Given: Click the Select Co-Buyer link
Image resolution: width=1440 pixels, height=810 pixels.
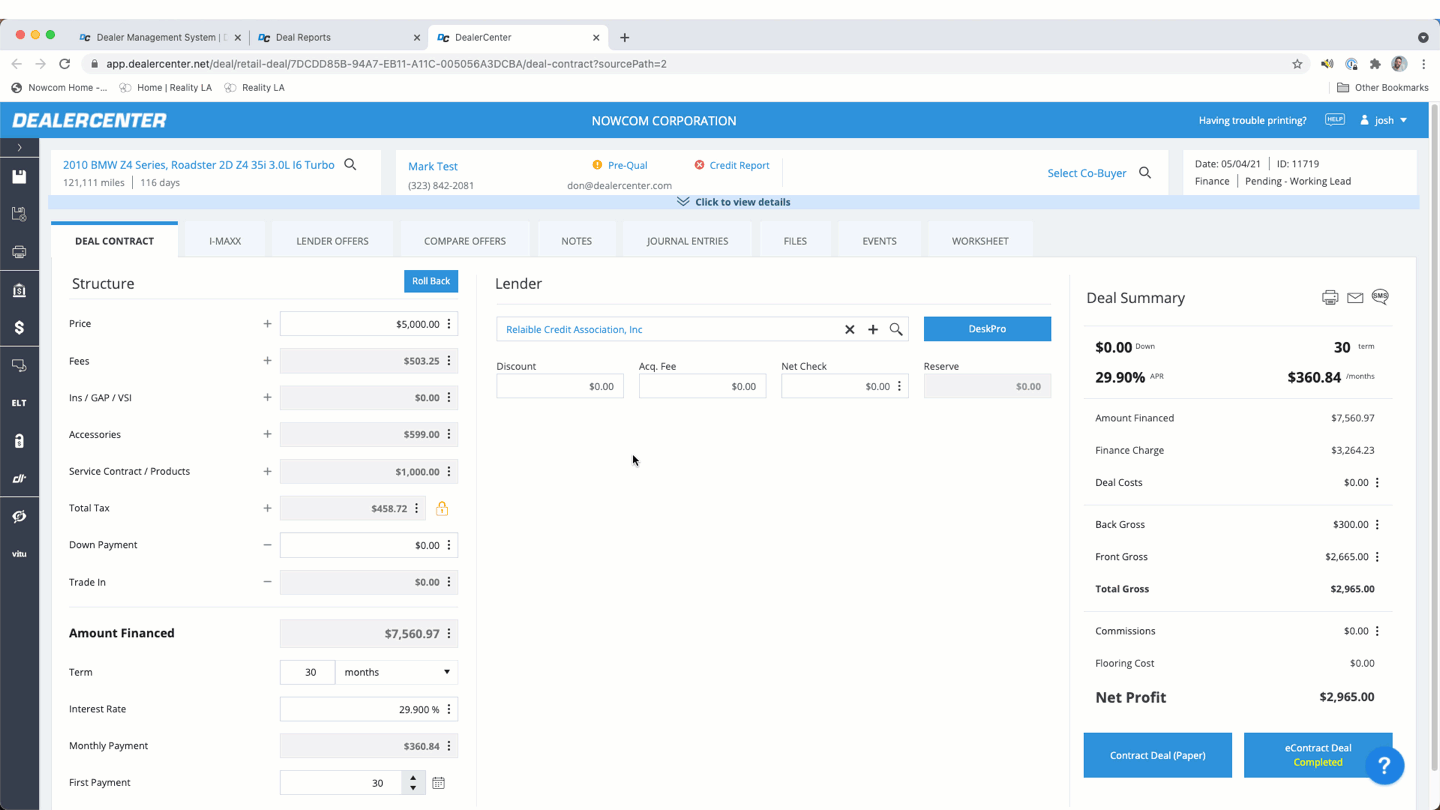Looking at the screenshot, I should pos(1087,173).
